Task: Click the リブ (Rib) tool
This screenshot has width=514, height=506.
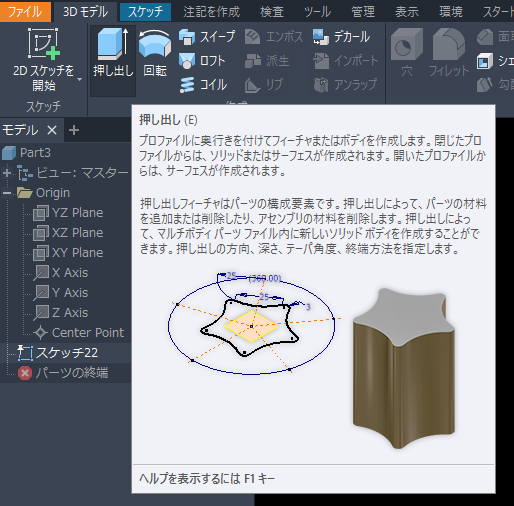Action: 264,85
